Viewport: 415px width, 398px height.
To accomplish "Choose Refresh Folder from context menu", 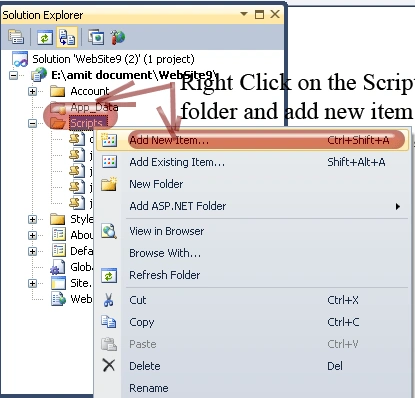I will [252, 275].
